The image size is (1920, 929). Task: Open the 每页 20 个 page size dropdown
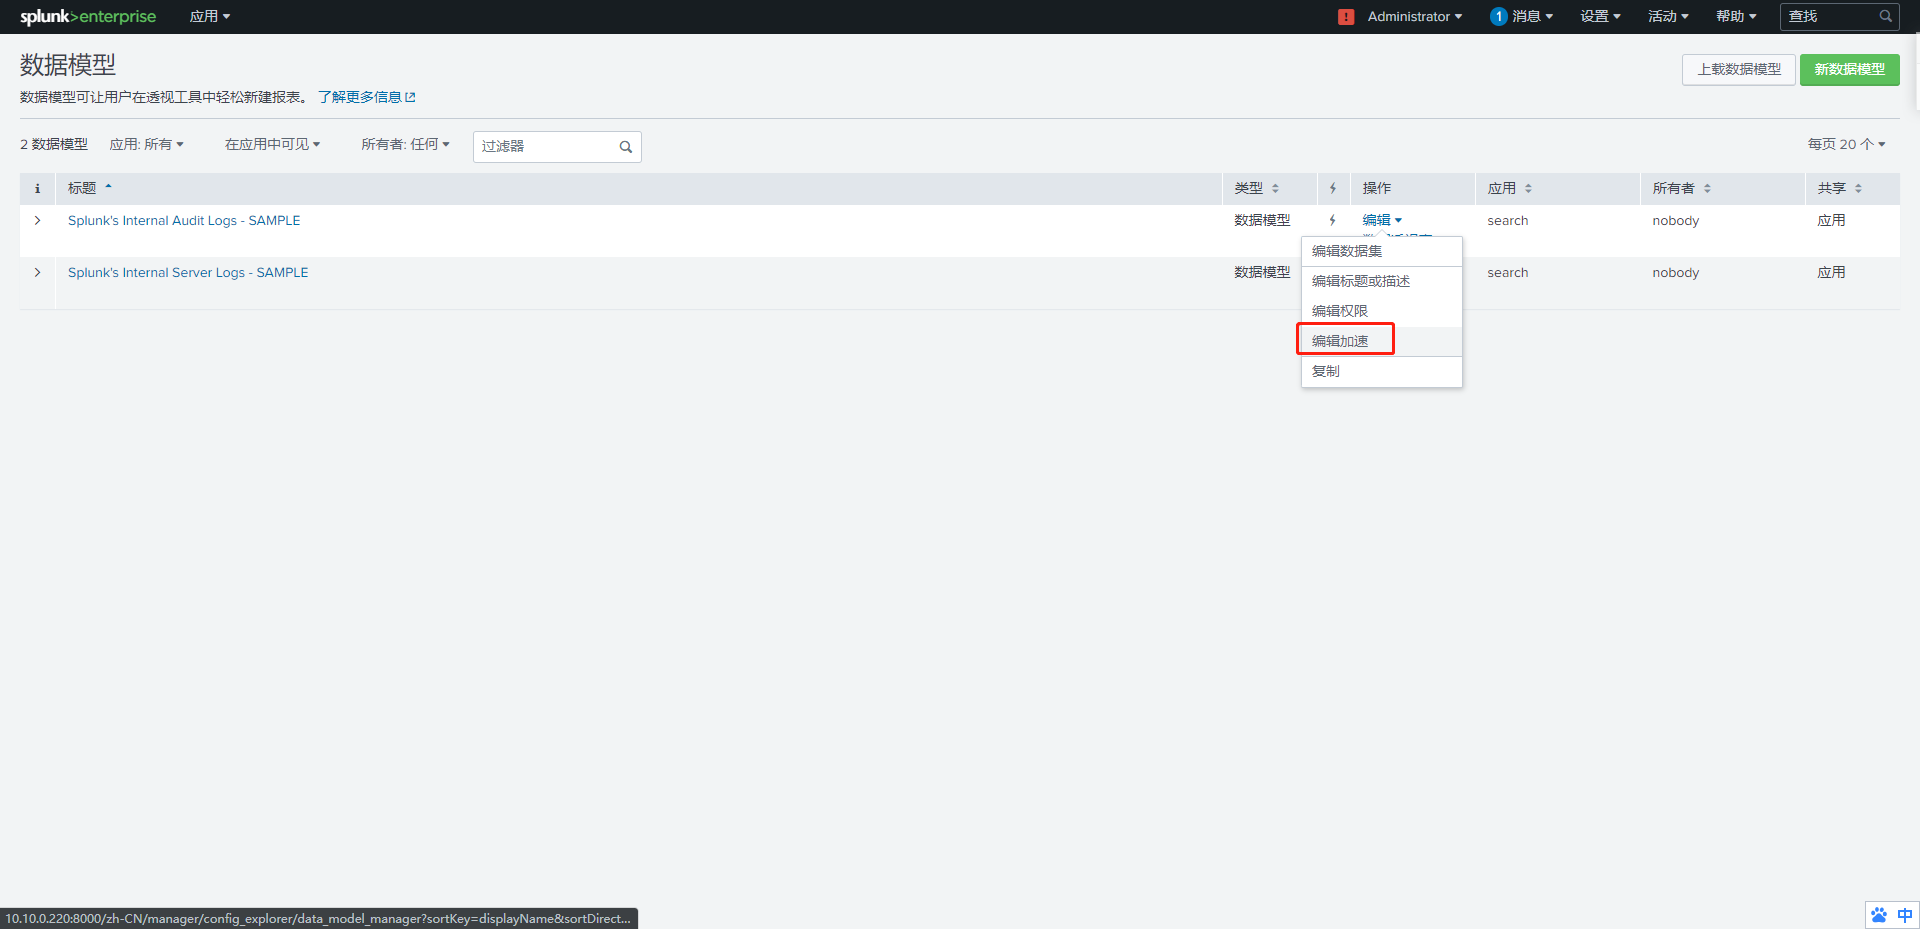(x=1845, y=145)
